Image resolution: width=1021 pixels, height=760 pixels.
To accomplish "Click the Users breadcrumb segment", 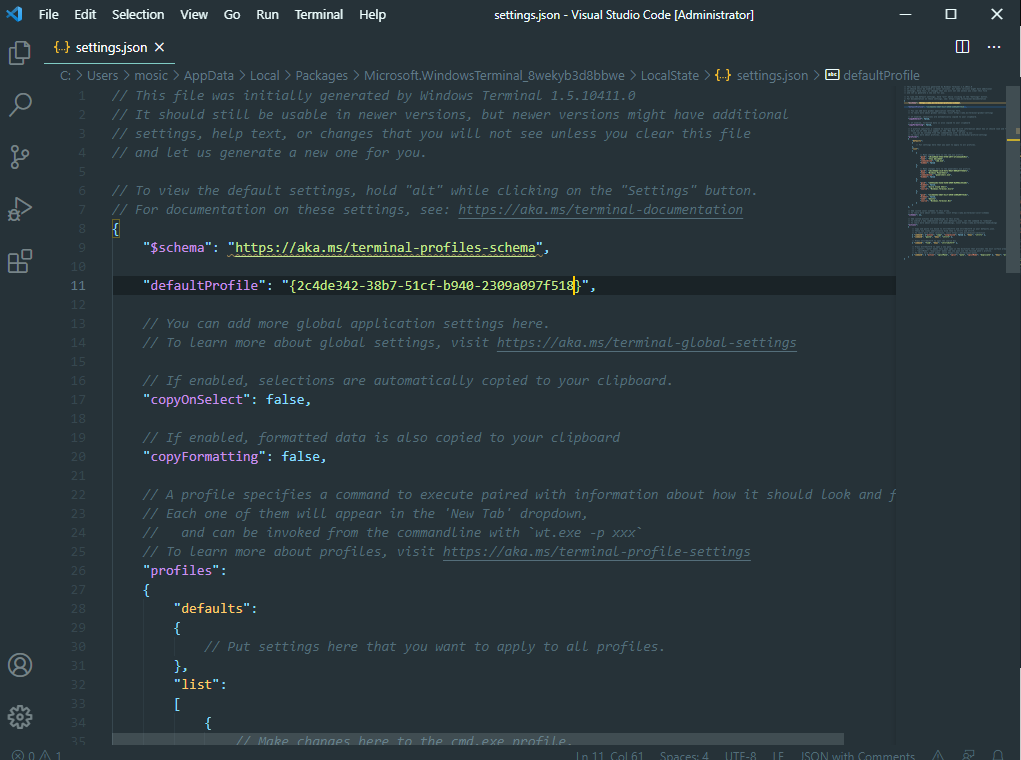I will pyautogui.click(x=103, y=76).
